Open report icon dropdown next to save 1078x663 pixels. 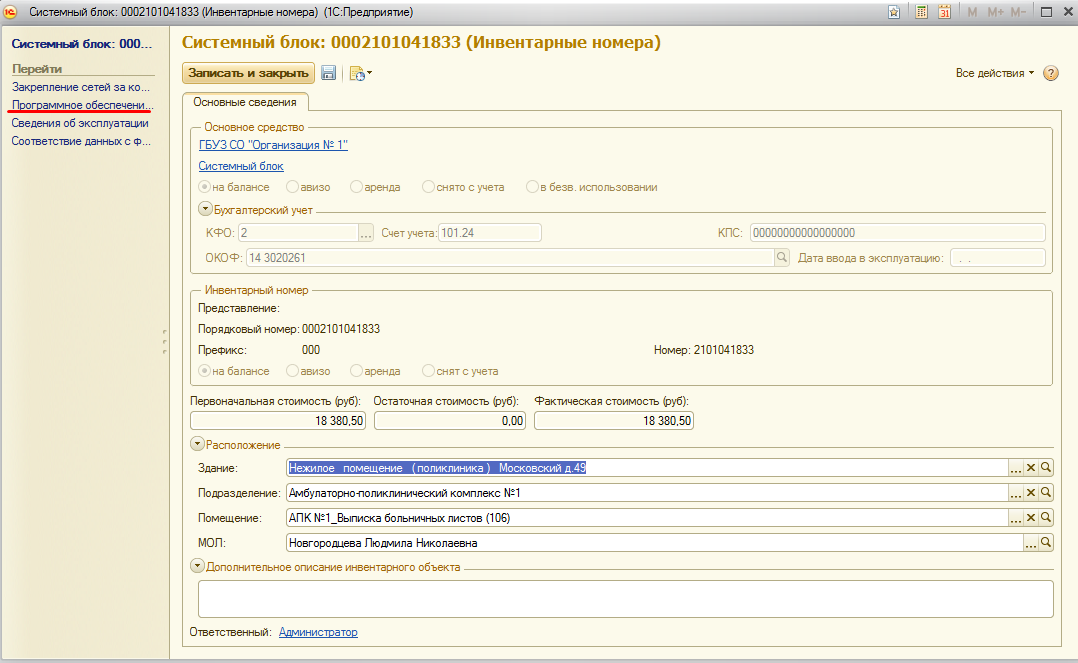(359, 73)
